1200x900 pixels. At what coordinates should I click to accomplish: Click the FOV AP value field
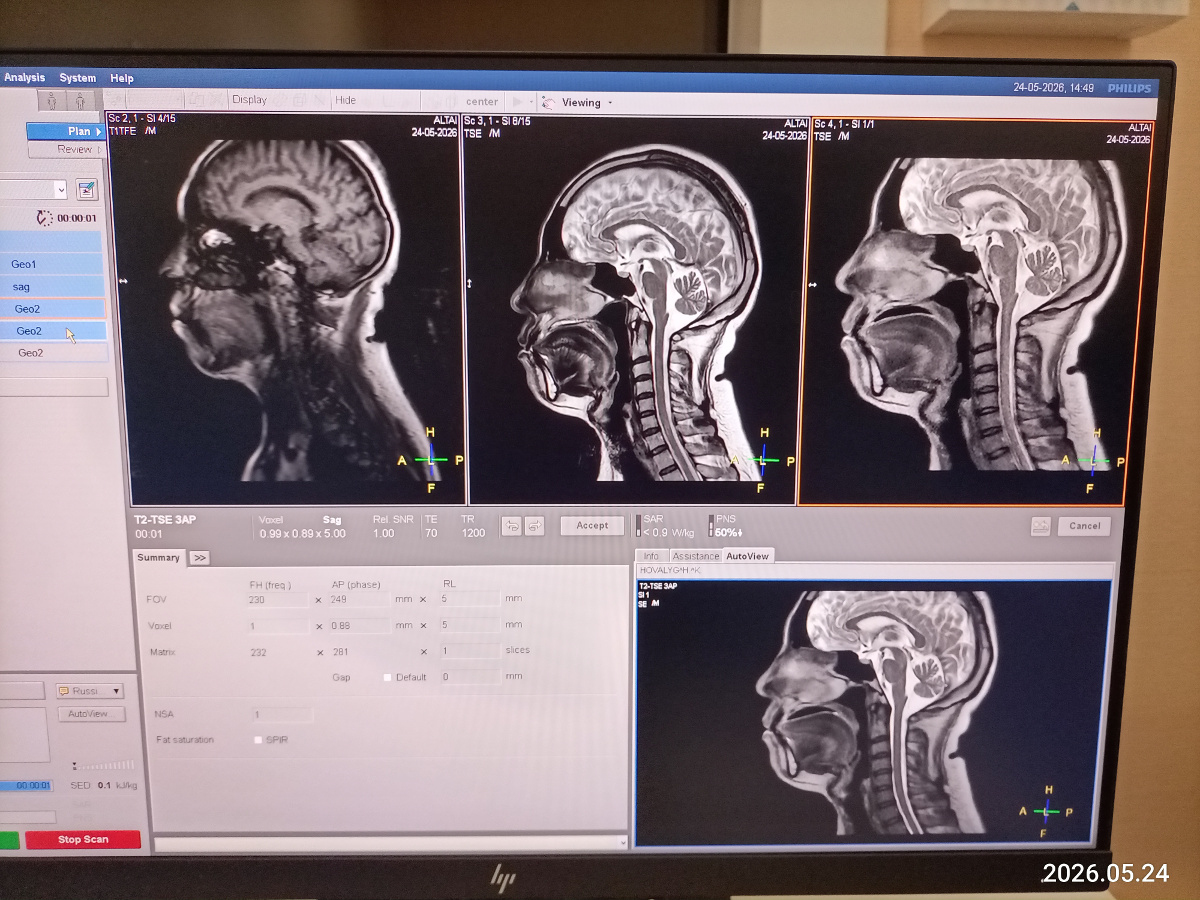coord(359,599)
